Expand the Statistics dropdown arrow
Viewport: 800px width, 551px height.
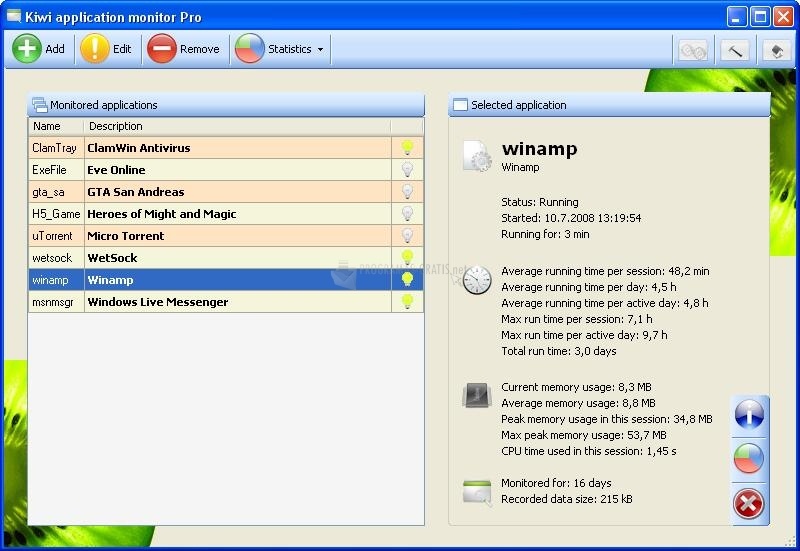click(x=320, y=49)
